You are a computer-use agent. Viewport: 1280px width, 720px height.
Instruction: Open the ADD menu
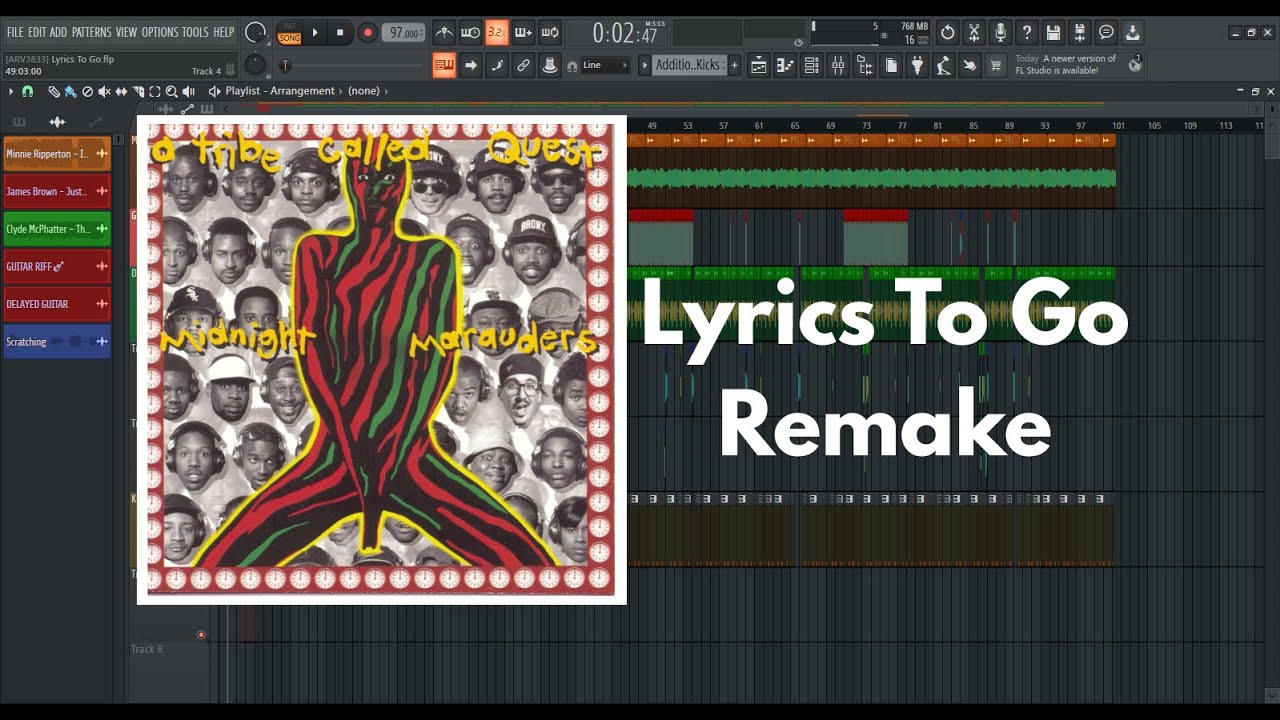(59, 32)
